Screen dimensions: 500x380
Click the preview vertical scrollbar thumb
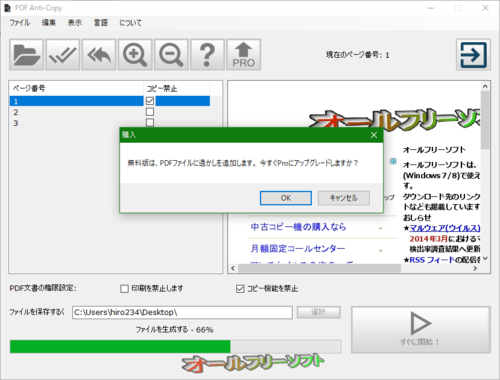pyautogui.click(x=485, y=120)
